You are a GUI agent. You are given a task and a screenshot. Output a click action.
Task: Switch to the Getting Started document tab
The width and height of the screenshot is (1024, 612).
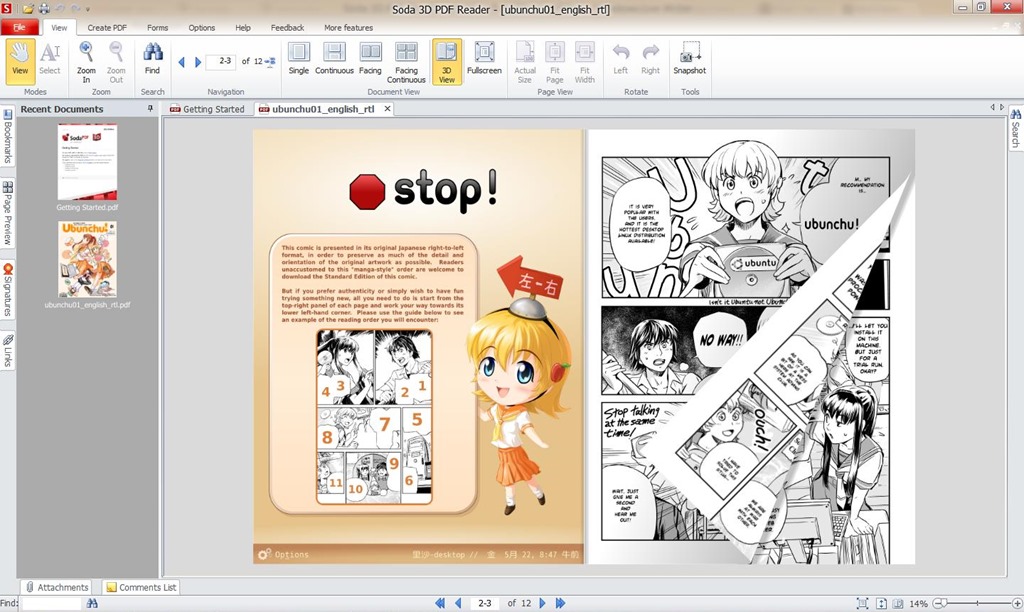click(x=207, y=109)
